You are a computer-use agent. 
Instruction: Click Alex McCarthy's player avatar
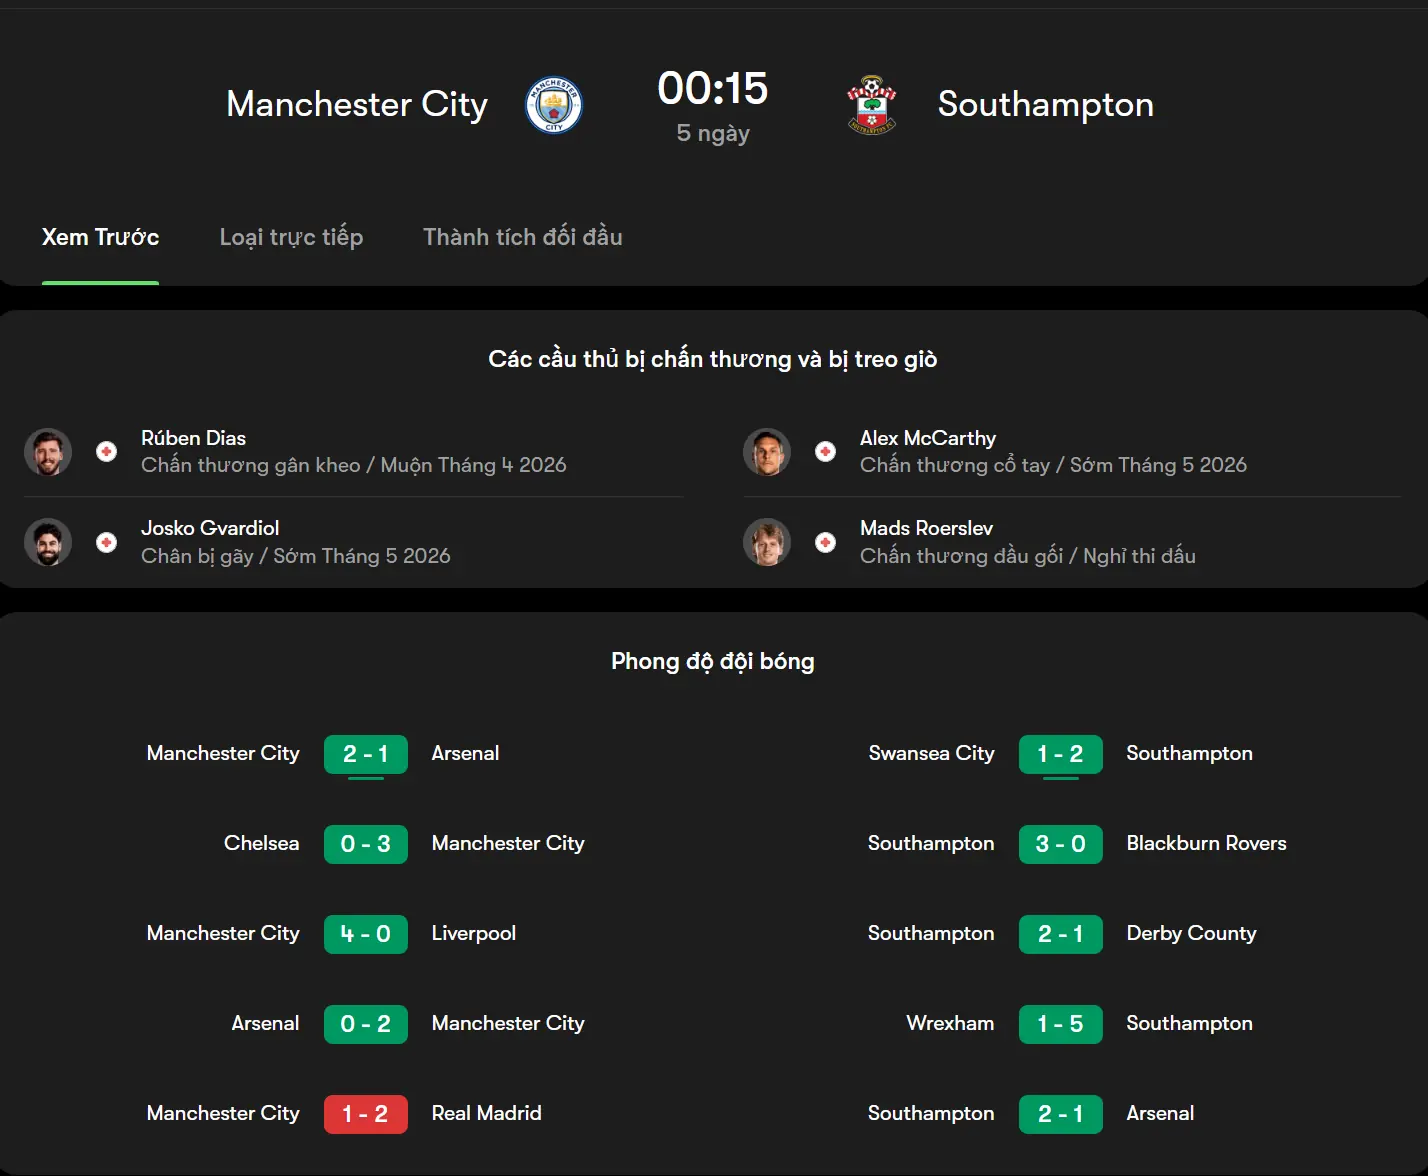pos(766,451)
